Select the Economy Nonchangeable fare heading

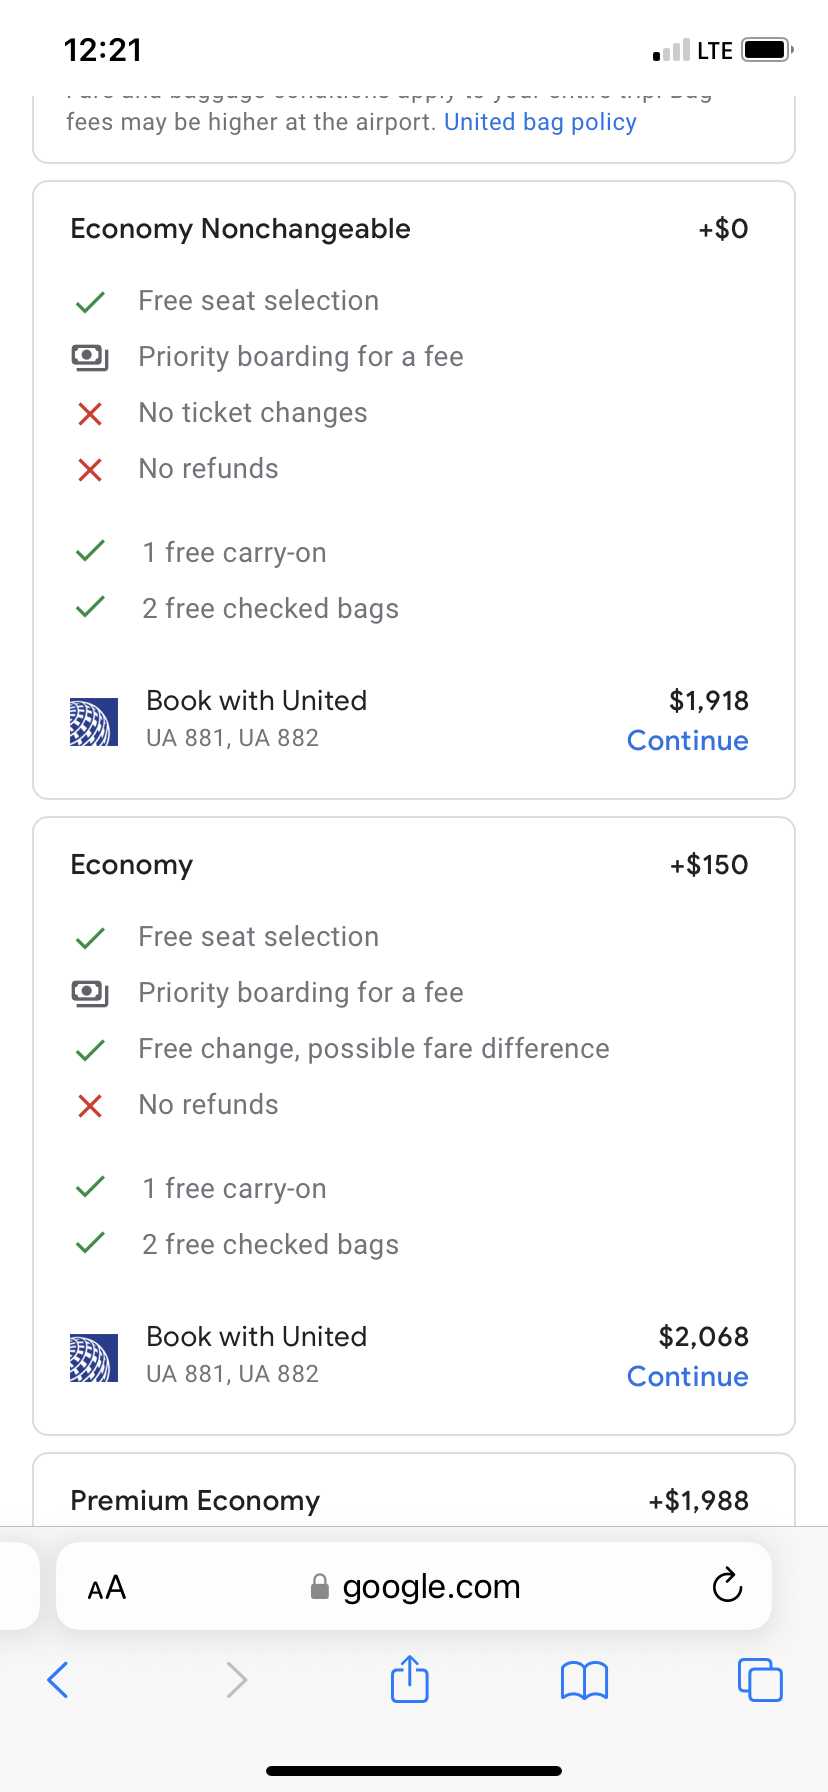click(x=240, y=229)
